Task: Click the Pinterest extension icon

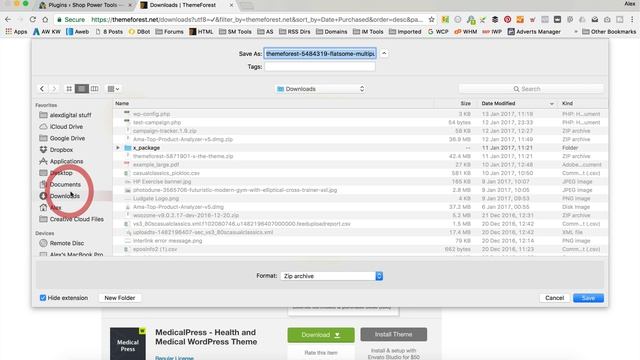Action: point(507,19)
